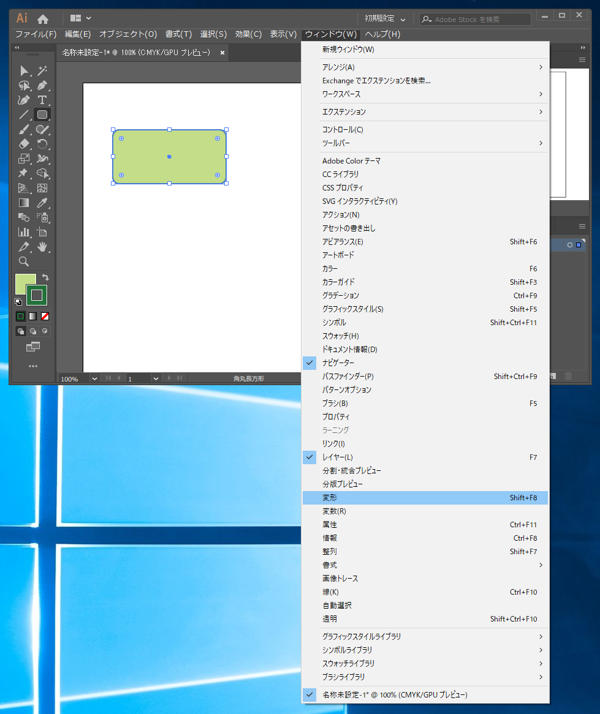The width and height of the screenshot is (600, 714).
Task: Click 新規ウィンドウ(W) menu entry
Action: (425, 50)
